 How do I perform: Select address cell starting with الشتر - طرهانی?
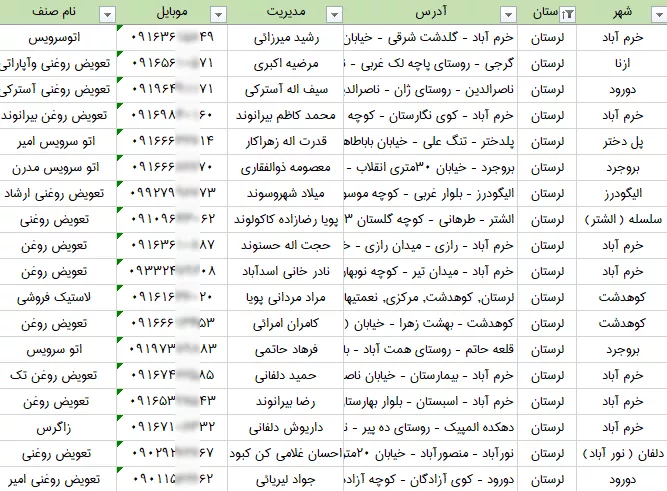(430, 220)
